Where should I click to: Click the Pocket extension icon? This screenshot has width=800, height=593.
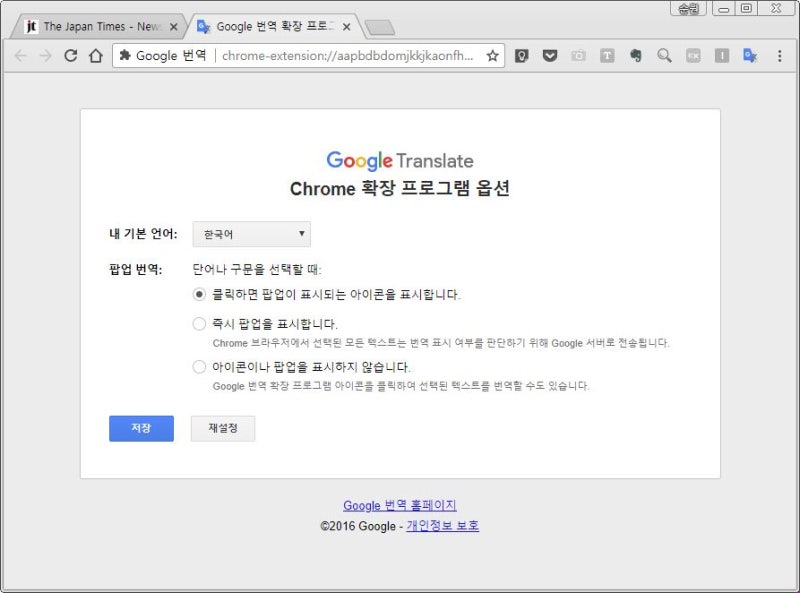[550, 56]
